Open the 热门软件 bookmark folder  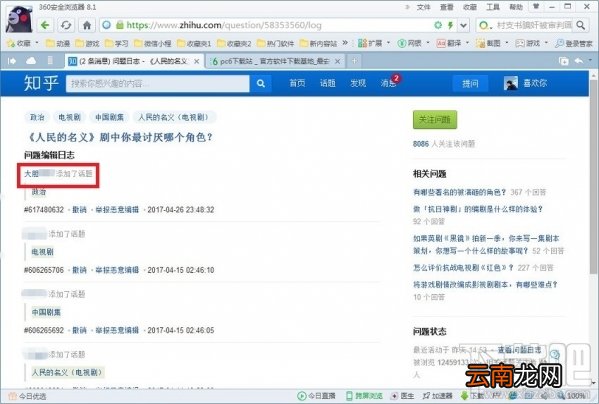(x=275, y=43)
